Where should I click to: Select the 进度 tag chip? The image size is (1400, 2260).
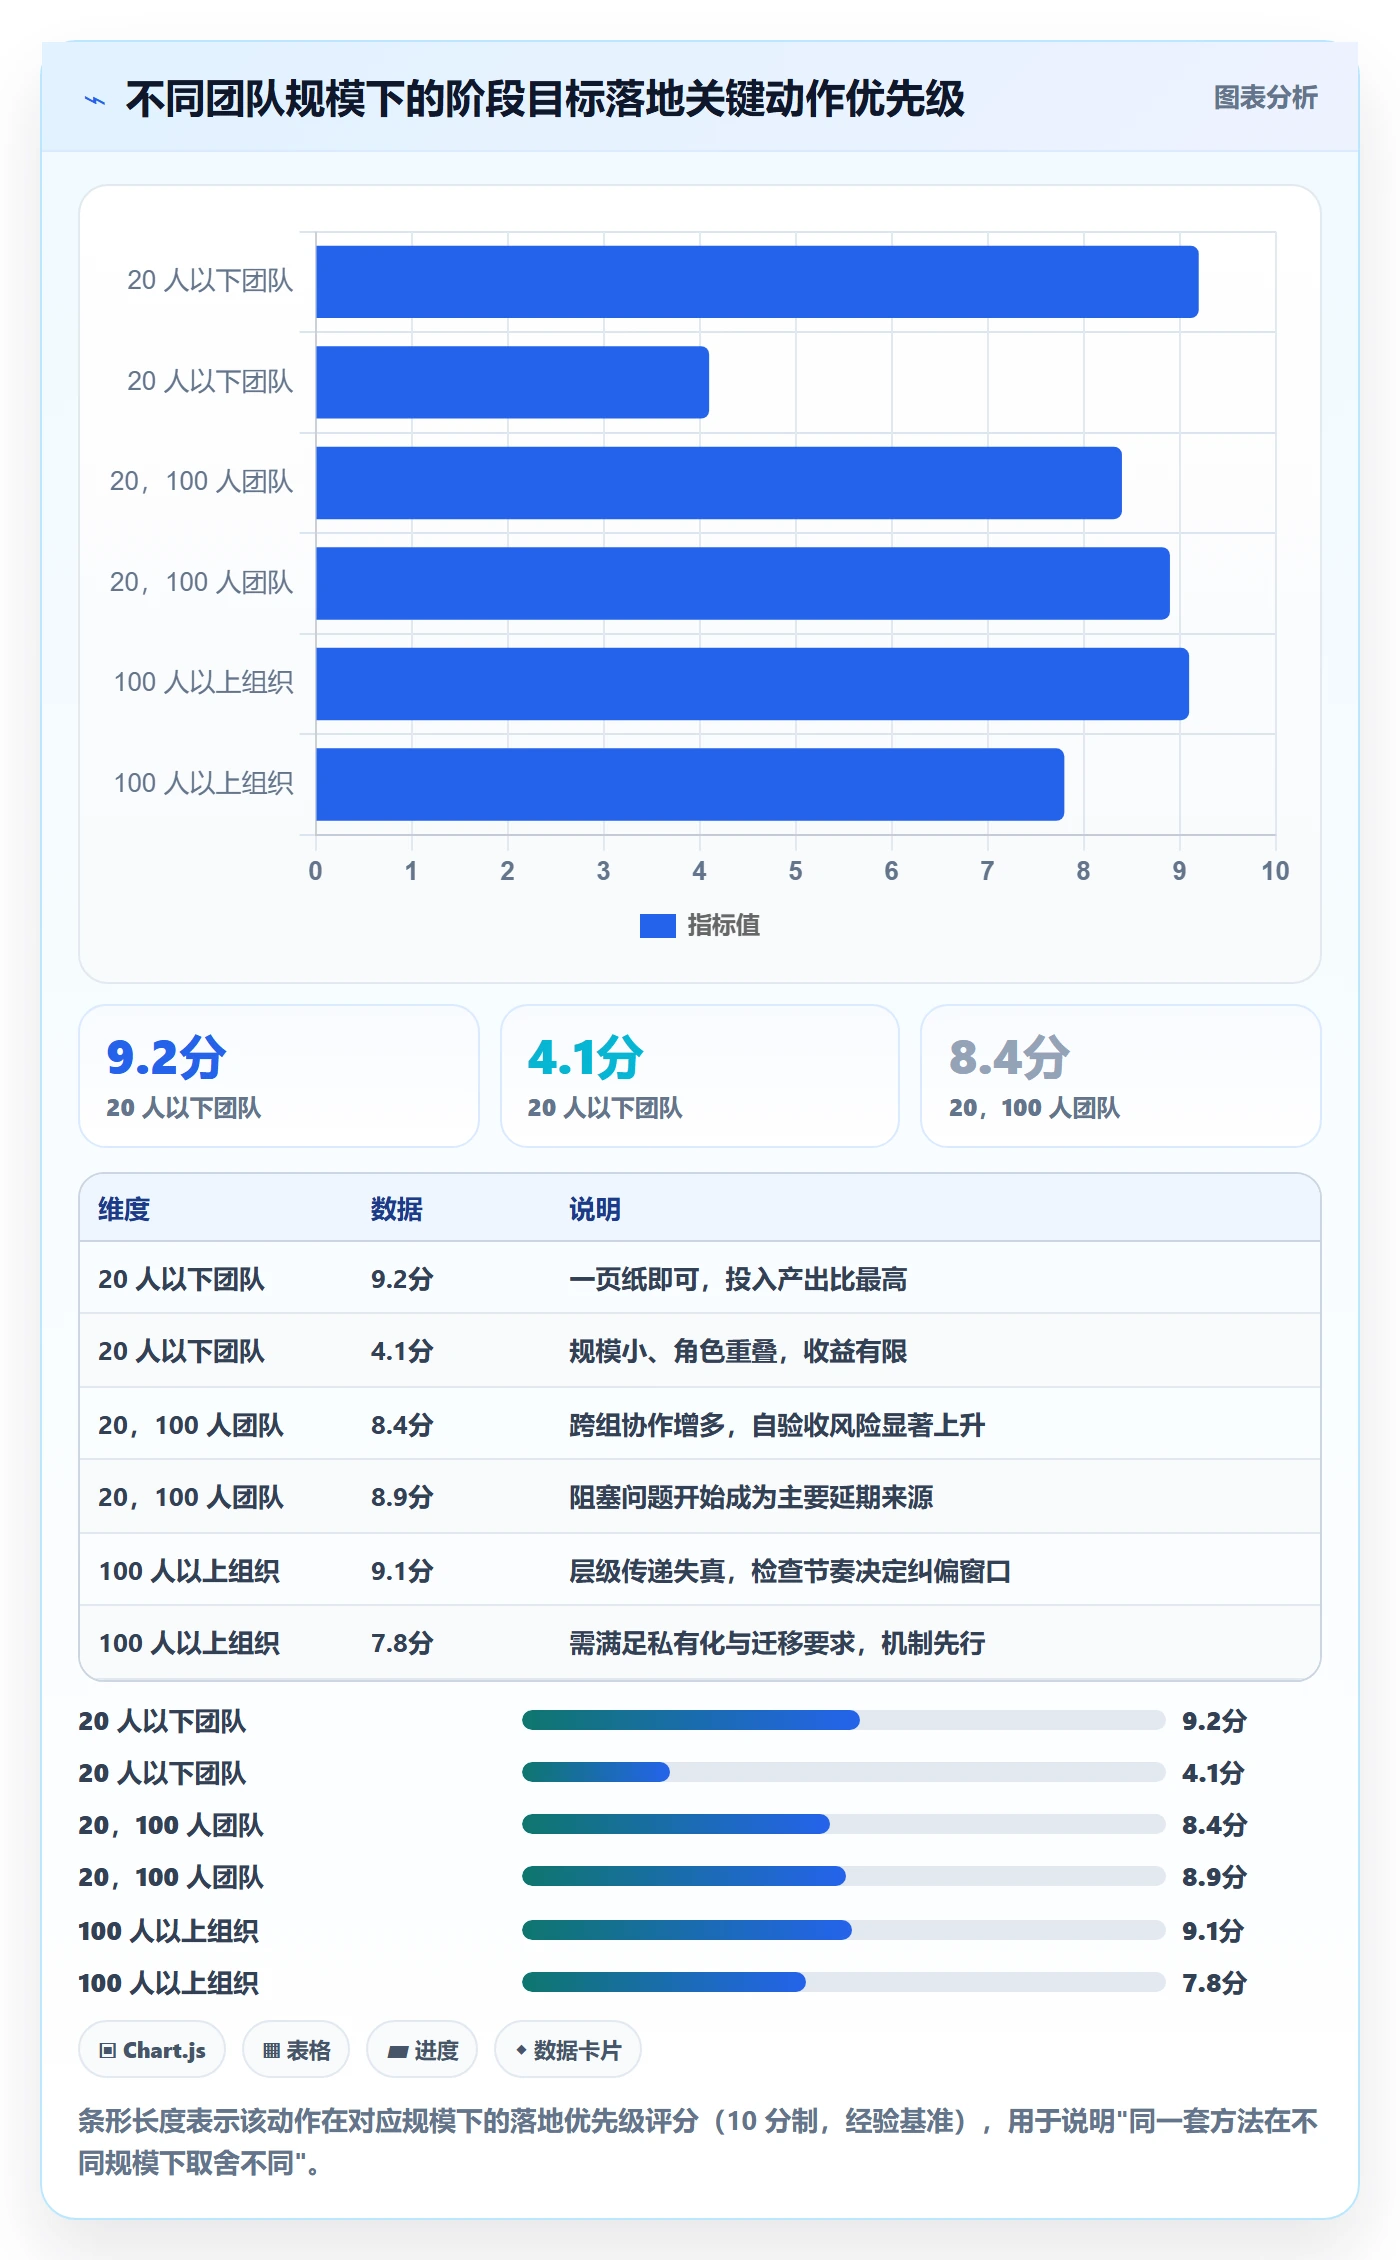(x=422, y=2050)
